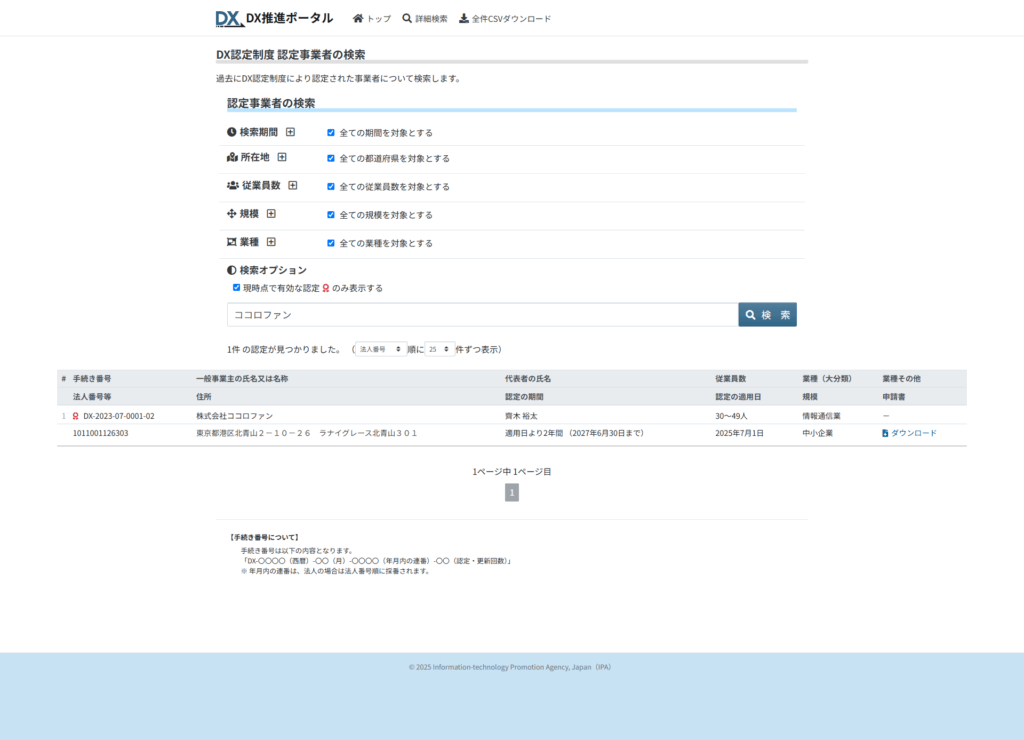Click 全件CSVダウンロード in the header

(505, 18)
